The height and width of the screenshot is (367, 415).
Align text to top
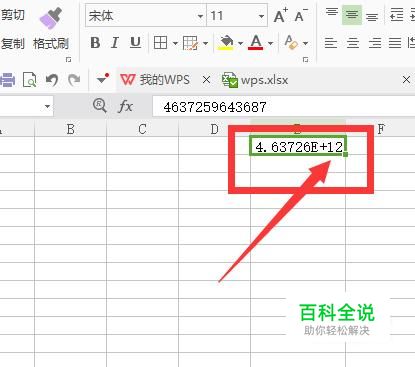pos(332,13)
